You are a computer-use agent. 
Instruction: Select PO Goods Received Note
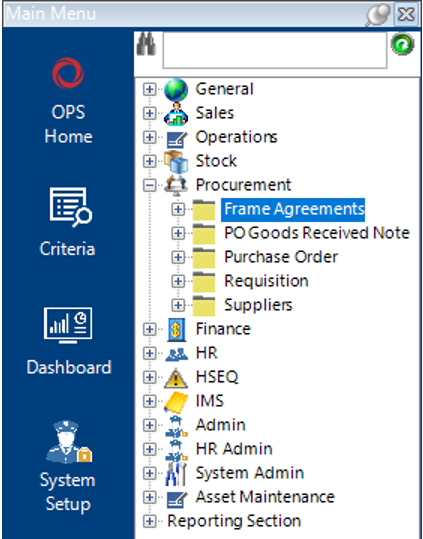click(x=317, y=233)
